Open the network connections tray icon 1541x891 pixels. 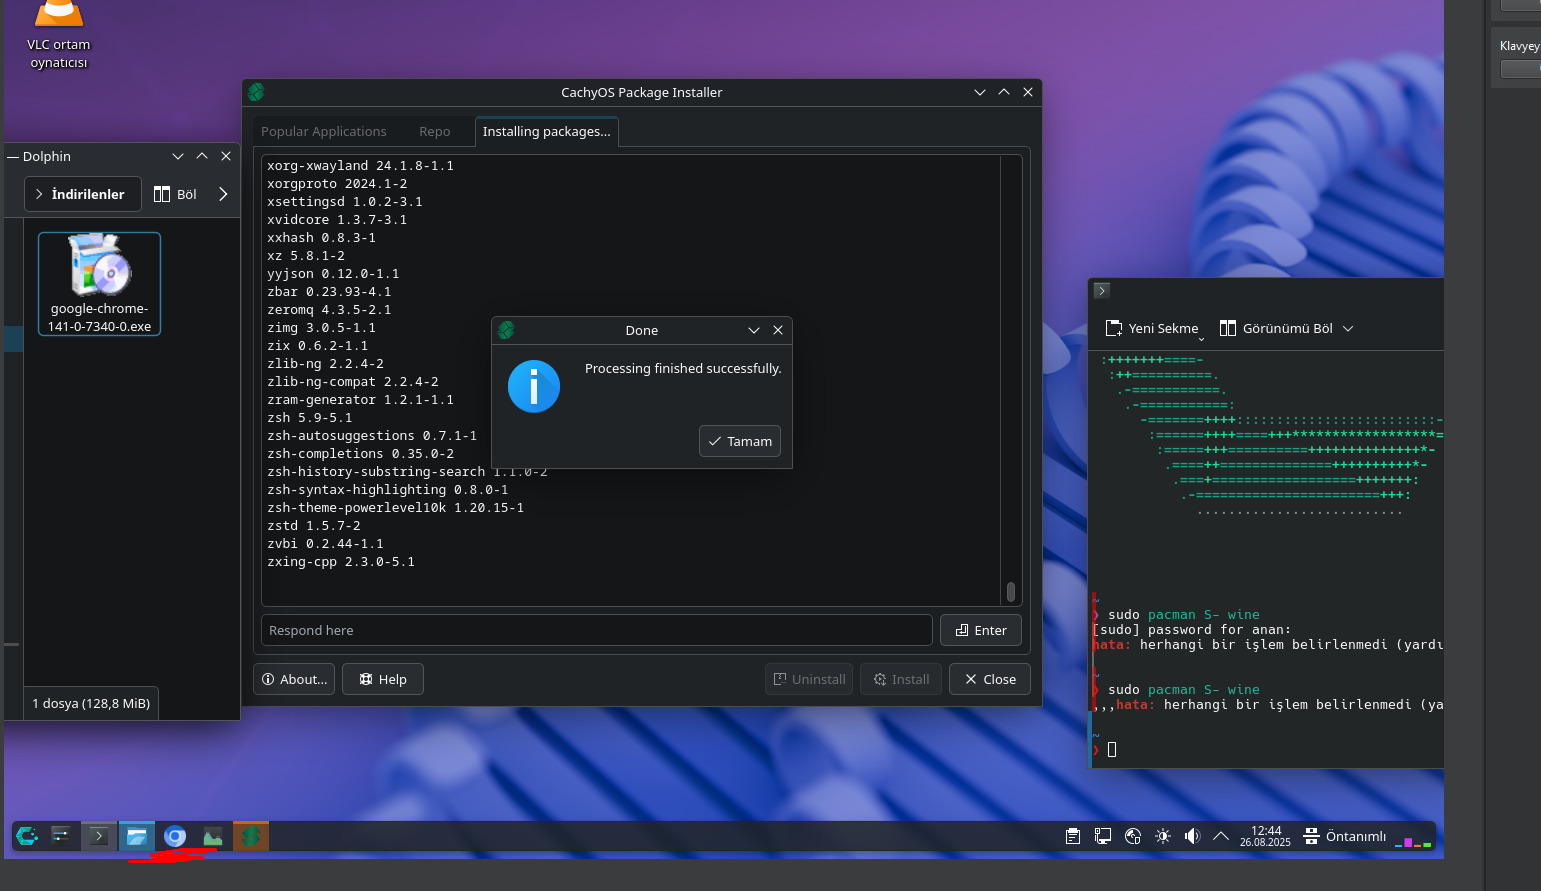point(1103,836)
